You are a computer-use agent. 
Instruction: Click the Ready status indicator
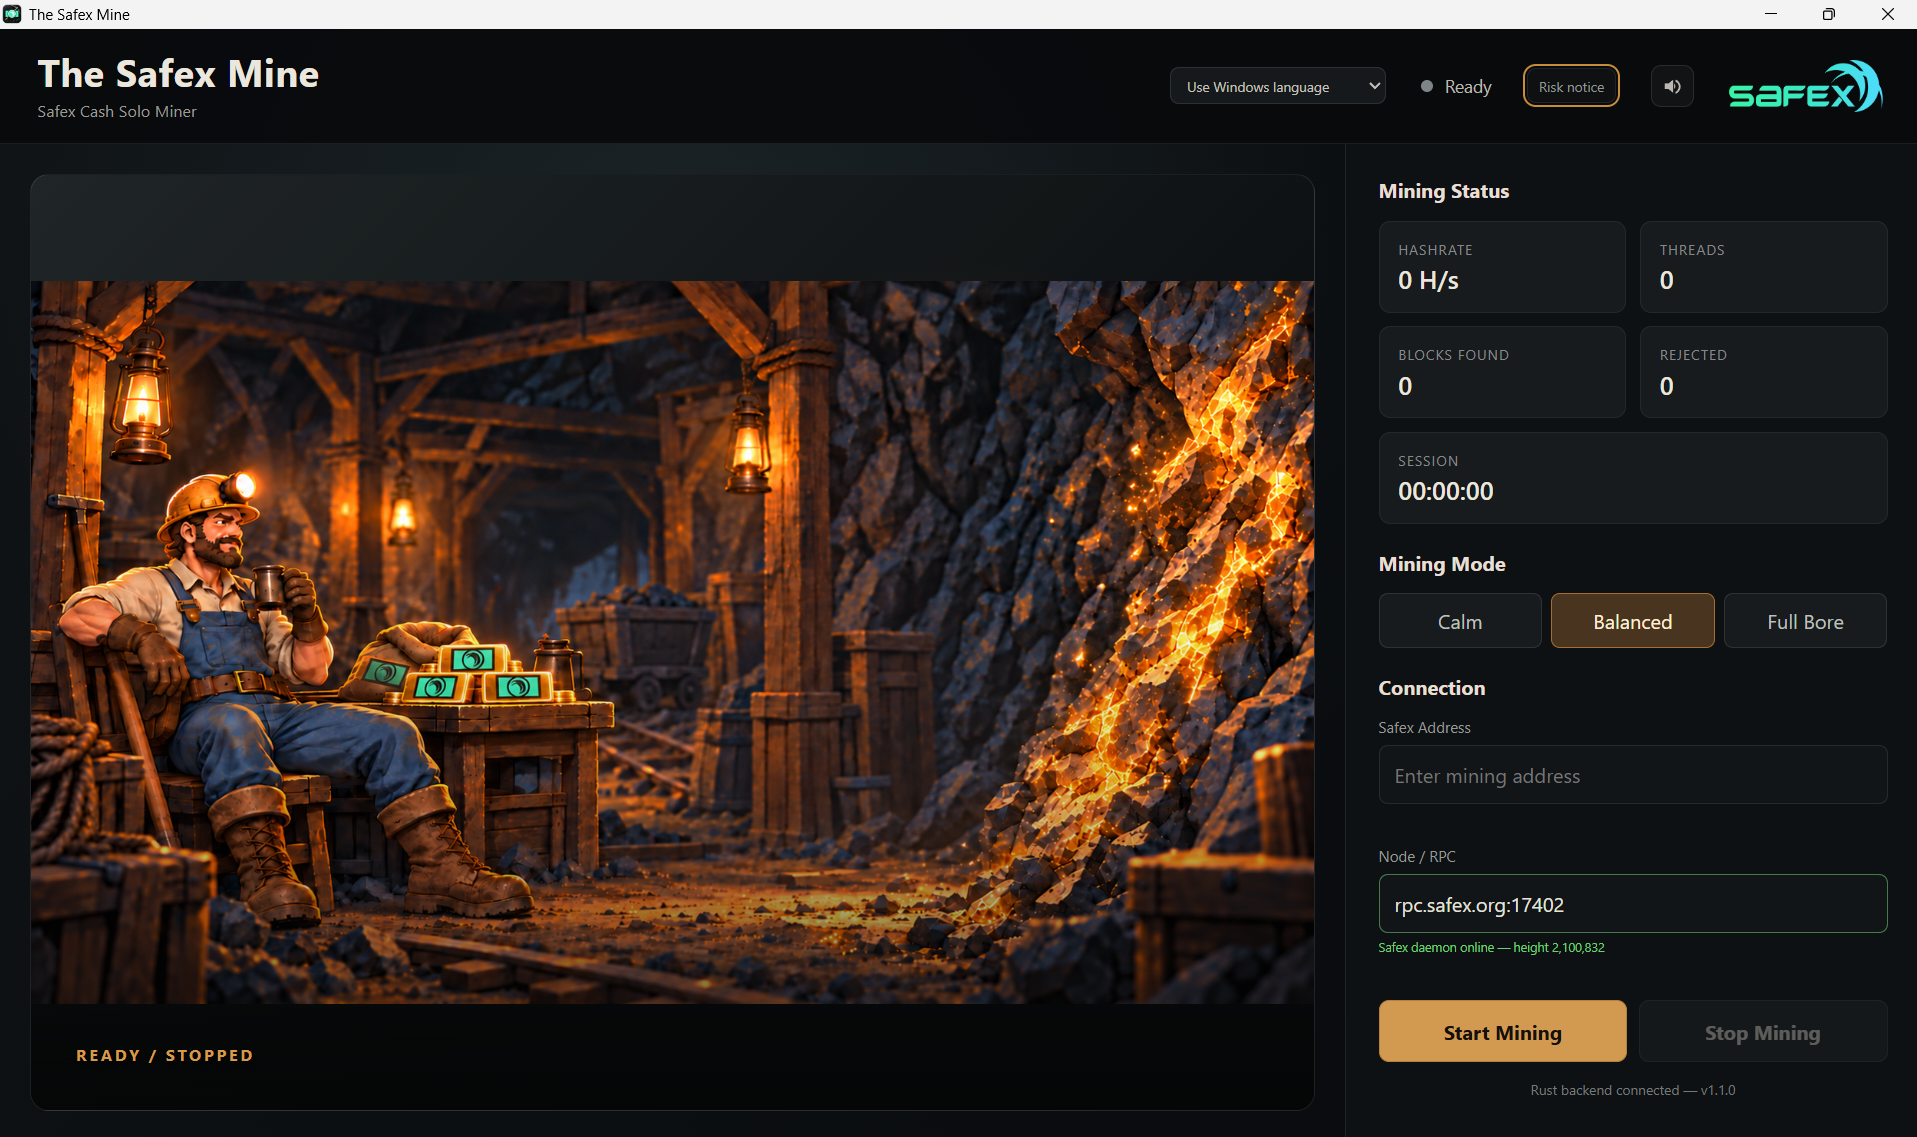tap(1457, 87)
